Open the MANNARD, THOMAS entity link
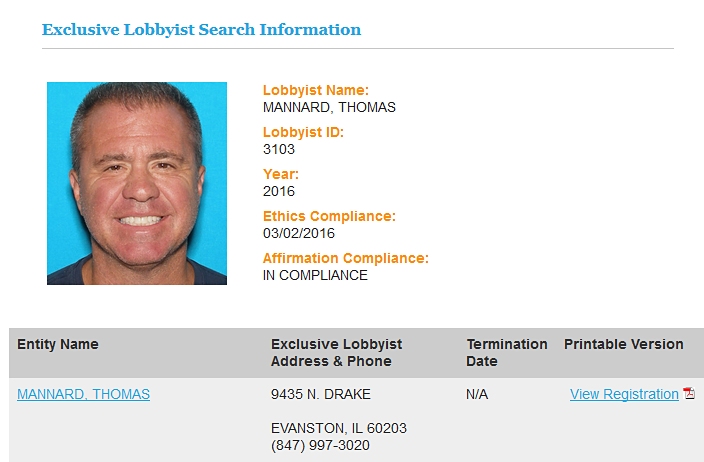704x462 pixels. pos(84,394)
